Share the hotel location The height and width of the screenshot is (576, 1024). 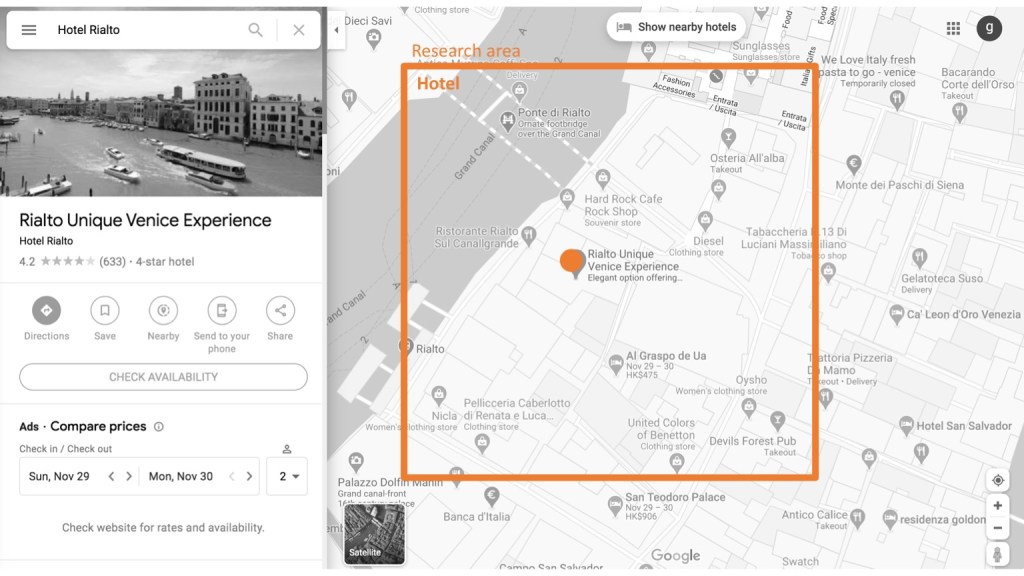pyautogui.click(x=280, y=310)
